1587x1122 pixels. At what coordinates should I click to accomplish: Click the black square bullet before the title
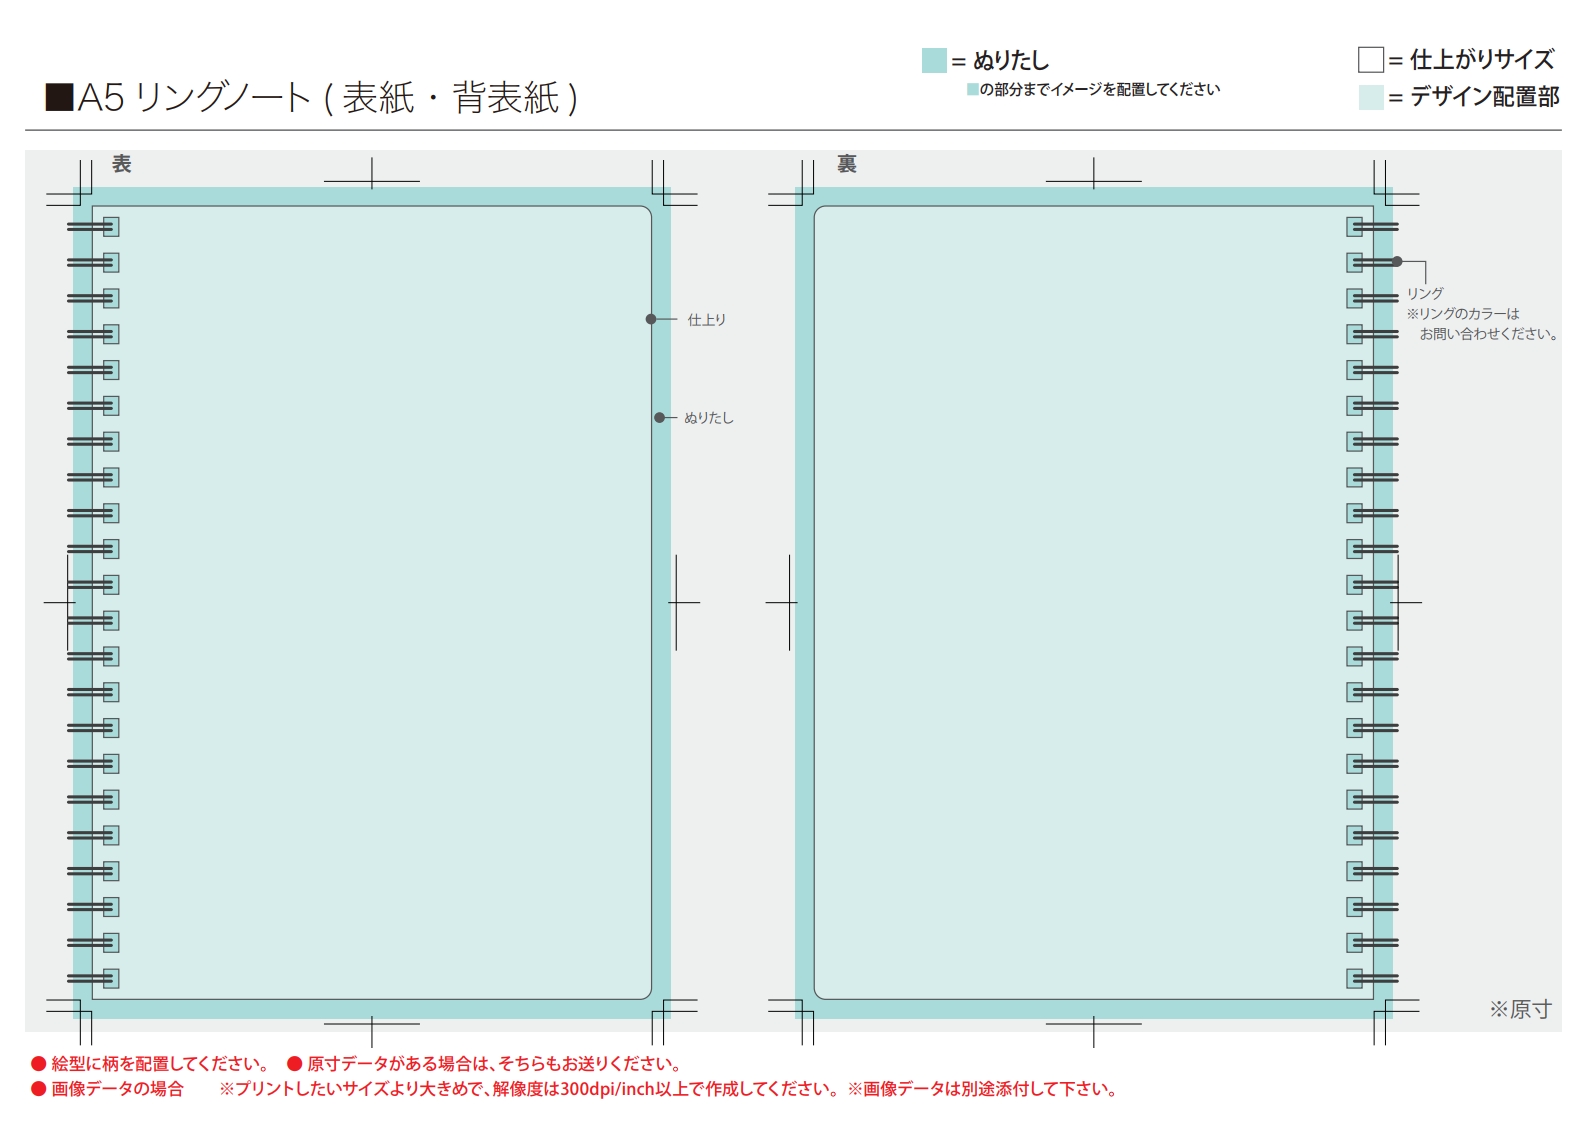(x=59, y=97)
